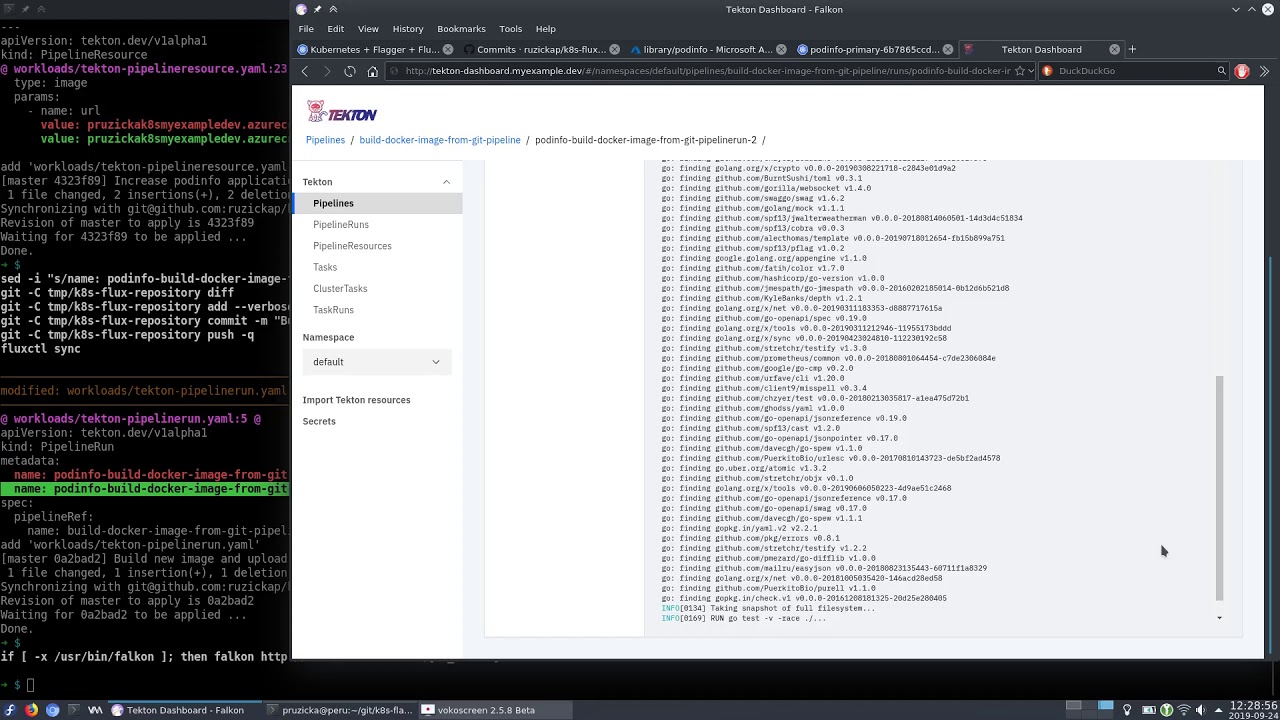Image resolution: width=1280 pixels, height=720 pixels.
Task: Reload the Tekton Dashboard page
Action: point(350,71)
